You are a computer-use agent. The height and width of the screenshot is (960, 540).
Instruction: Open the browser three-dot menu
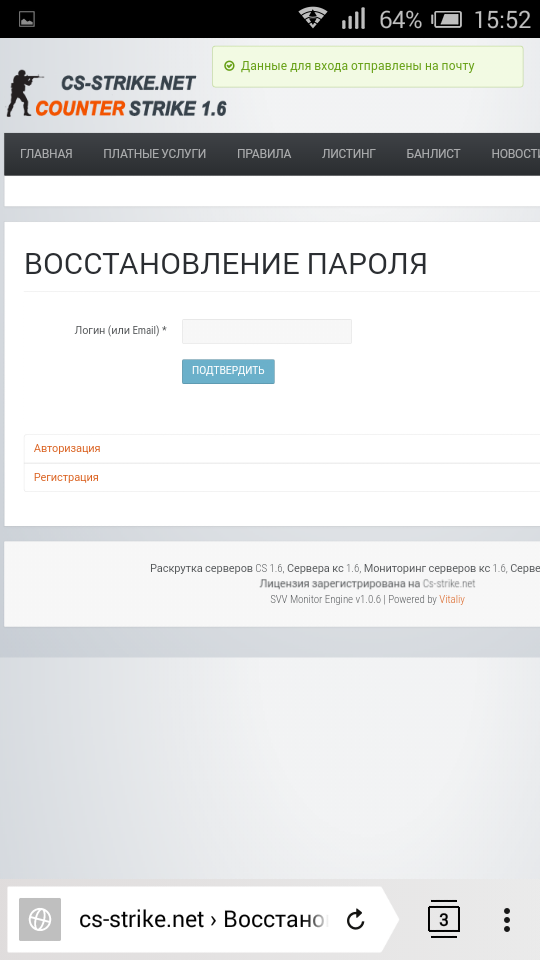click(506, 920)
